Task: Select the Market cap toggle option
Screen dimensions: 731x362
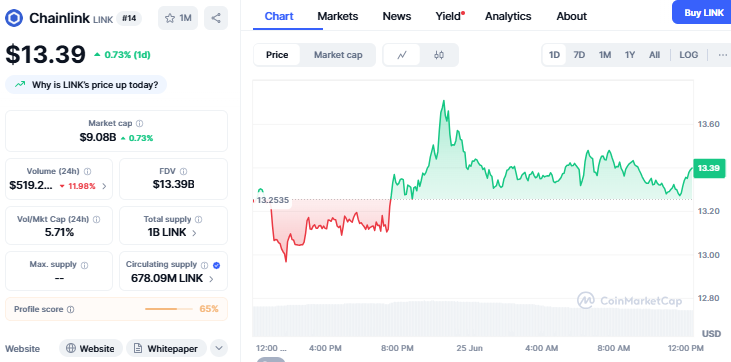Action: (338, 55)
